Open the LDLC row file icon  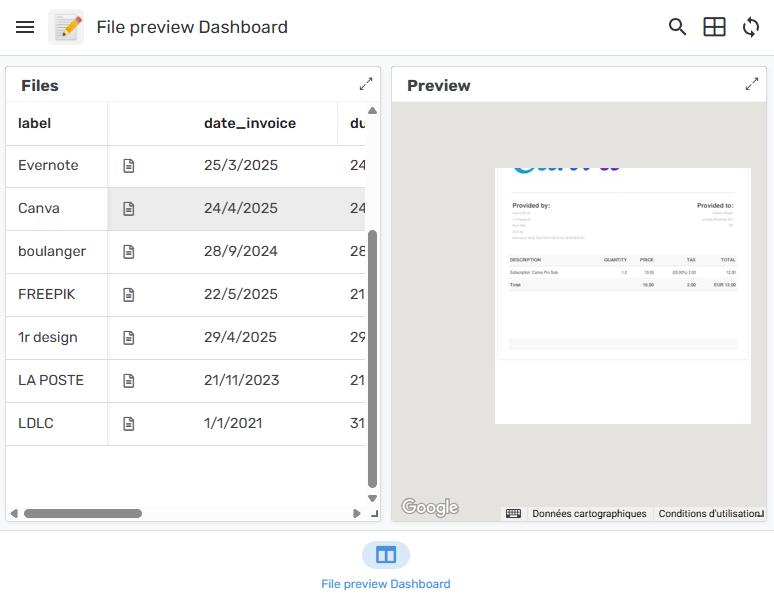click(128, 423)
